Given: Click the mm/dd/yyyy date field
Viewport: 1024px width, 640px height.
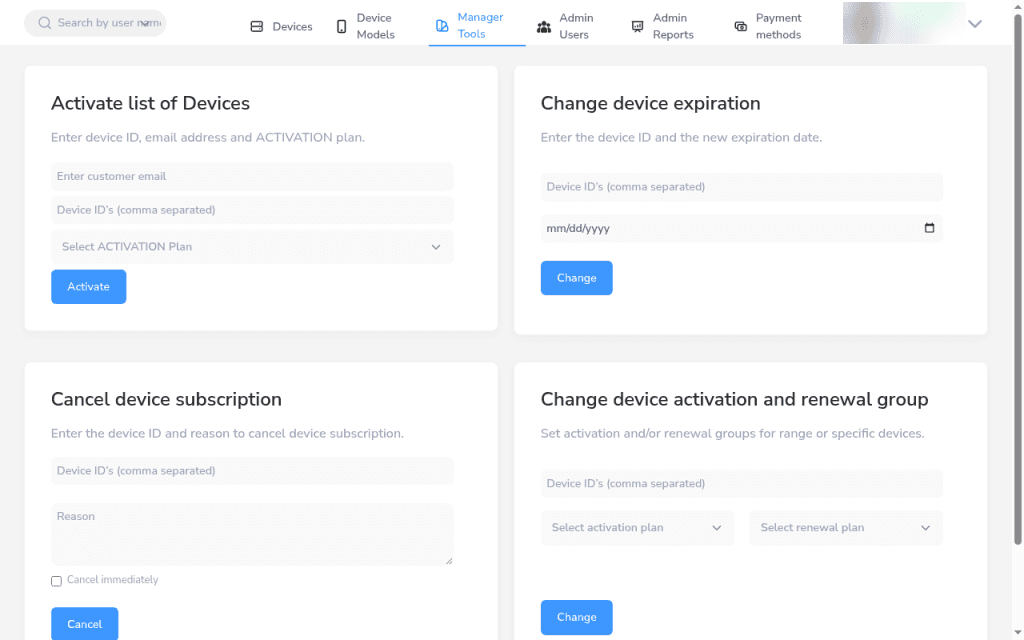Looking at the screenshot, I should click(x=742, y=229).
